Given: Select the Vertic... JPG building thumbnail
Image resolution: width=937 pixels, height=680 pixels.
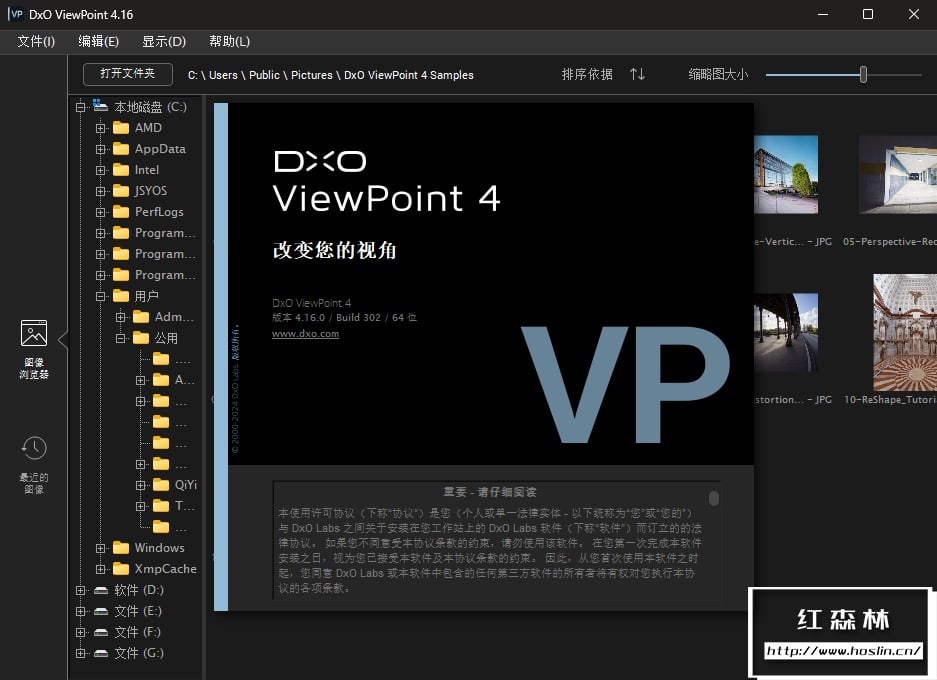Looking at the screenshot, I should (x=786, y=174).
